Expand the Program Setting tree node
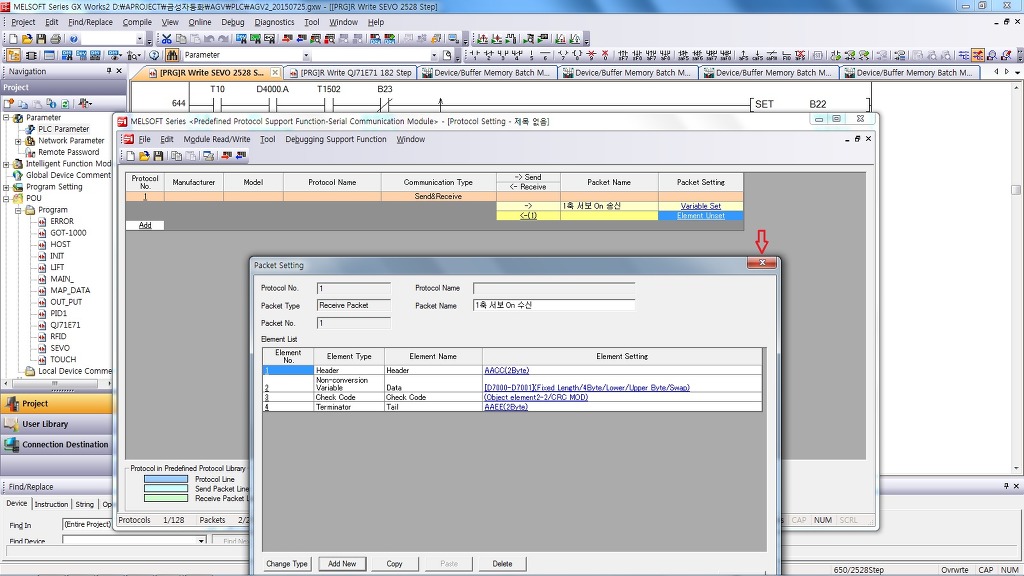The image size is (1024, 576). (6, 187)
